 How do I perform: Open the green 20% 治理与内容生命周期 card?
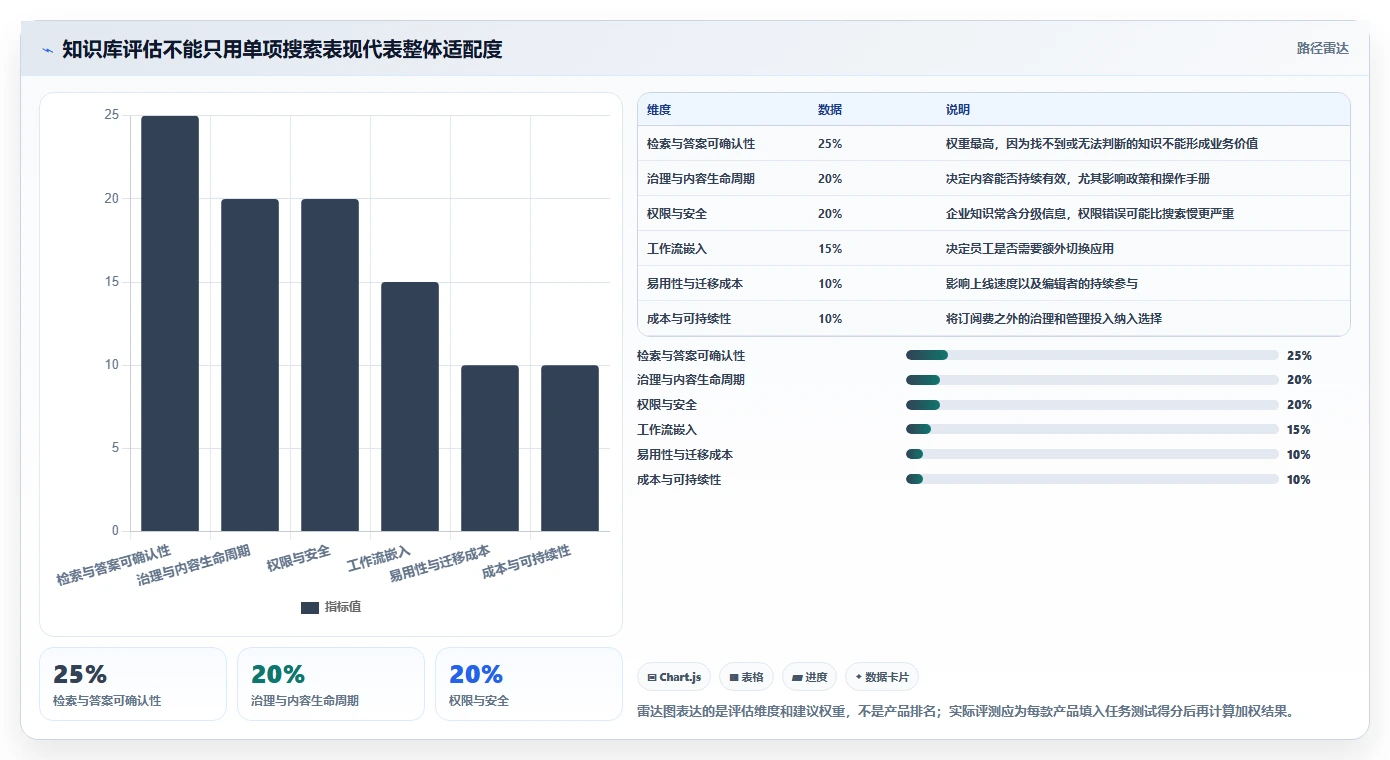[x=331, y=684]
